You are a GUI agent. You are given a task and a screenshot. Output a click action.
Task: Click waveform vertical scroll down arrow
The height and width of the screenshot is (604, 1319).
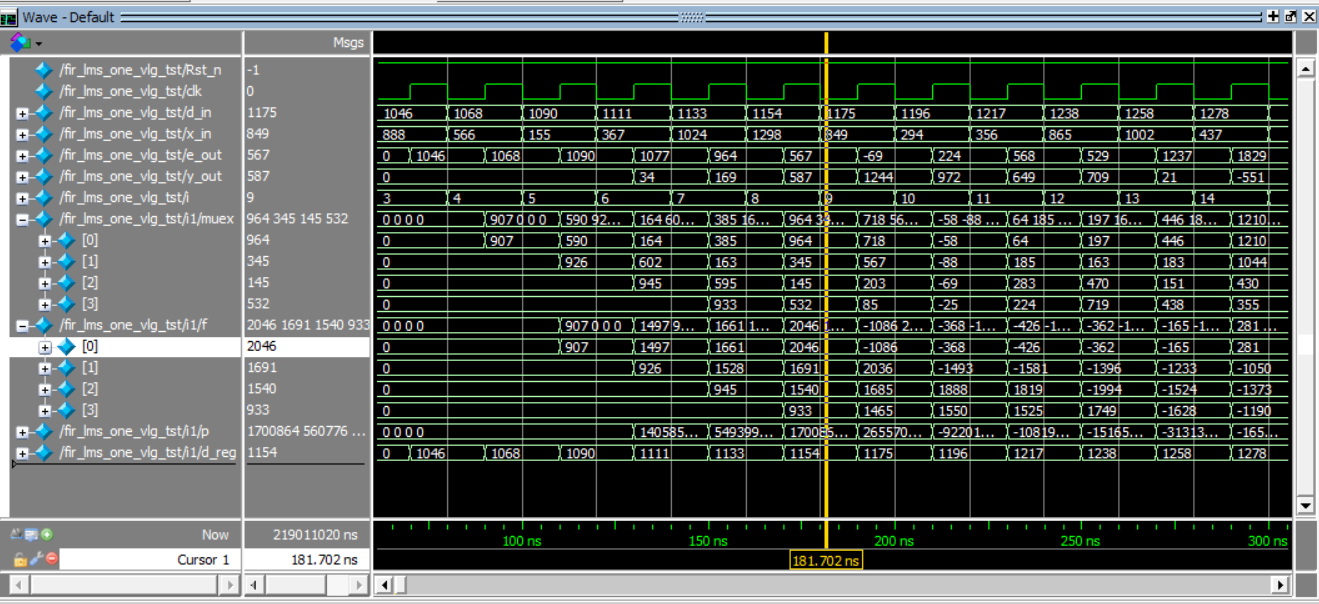1305,505
